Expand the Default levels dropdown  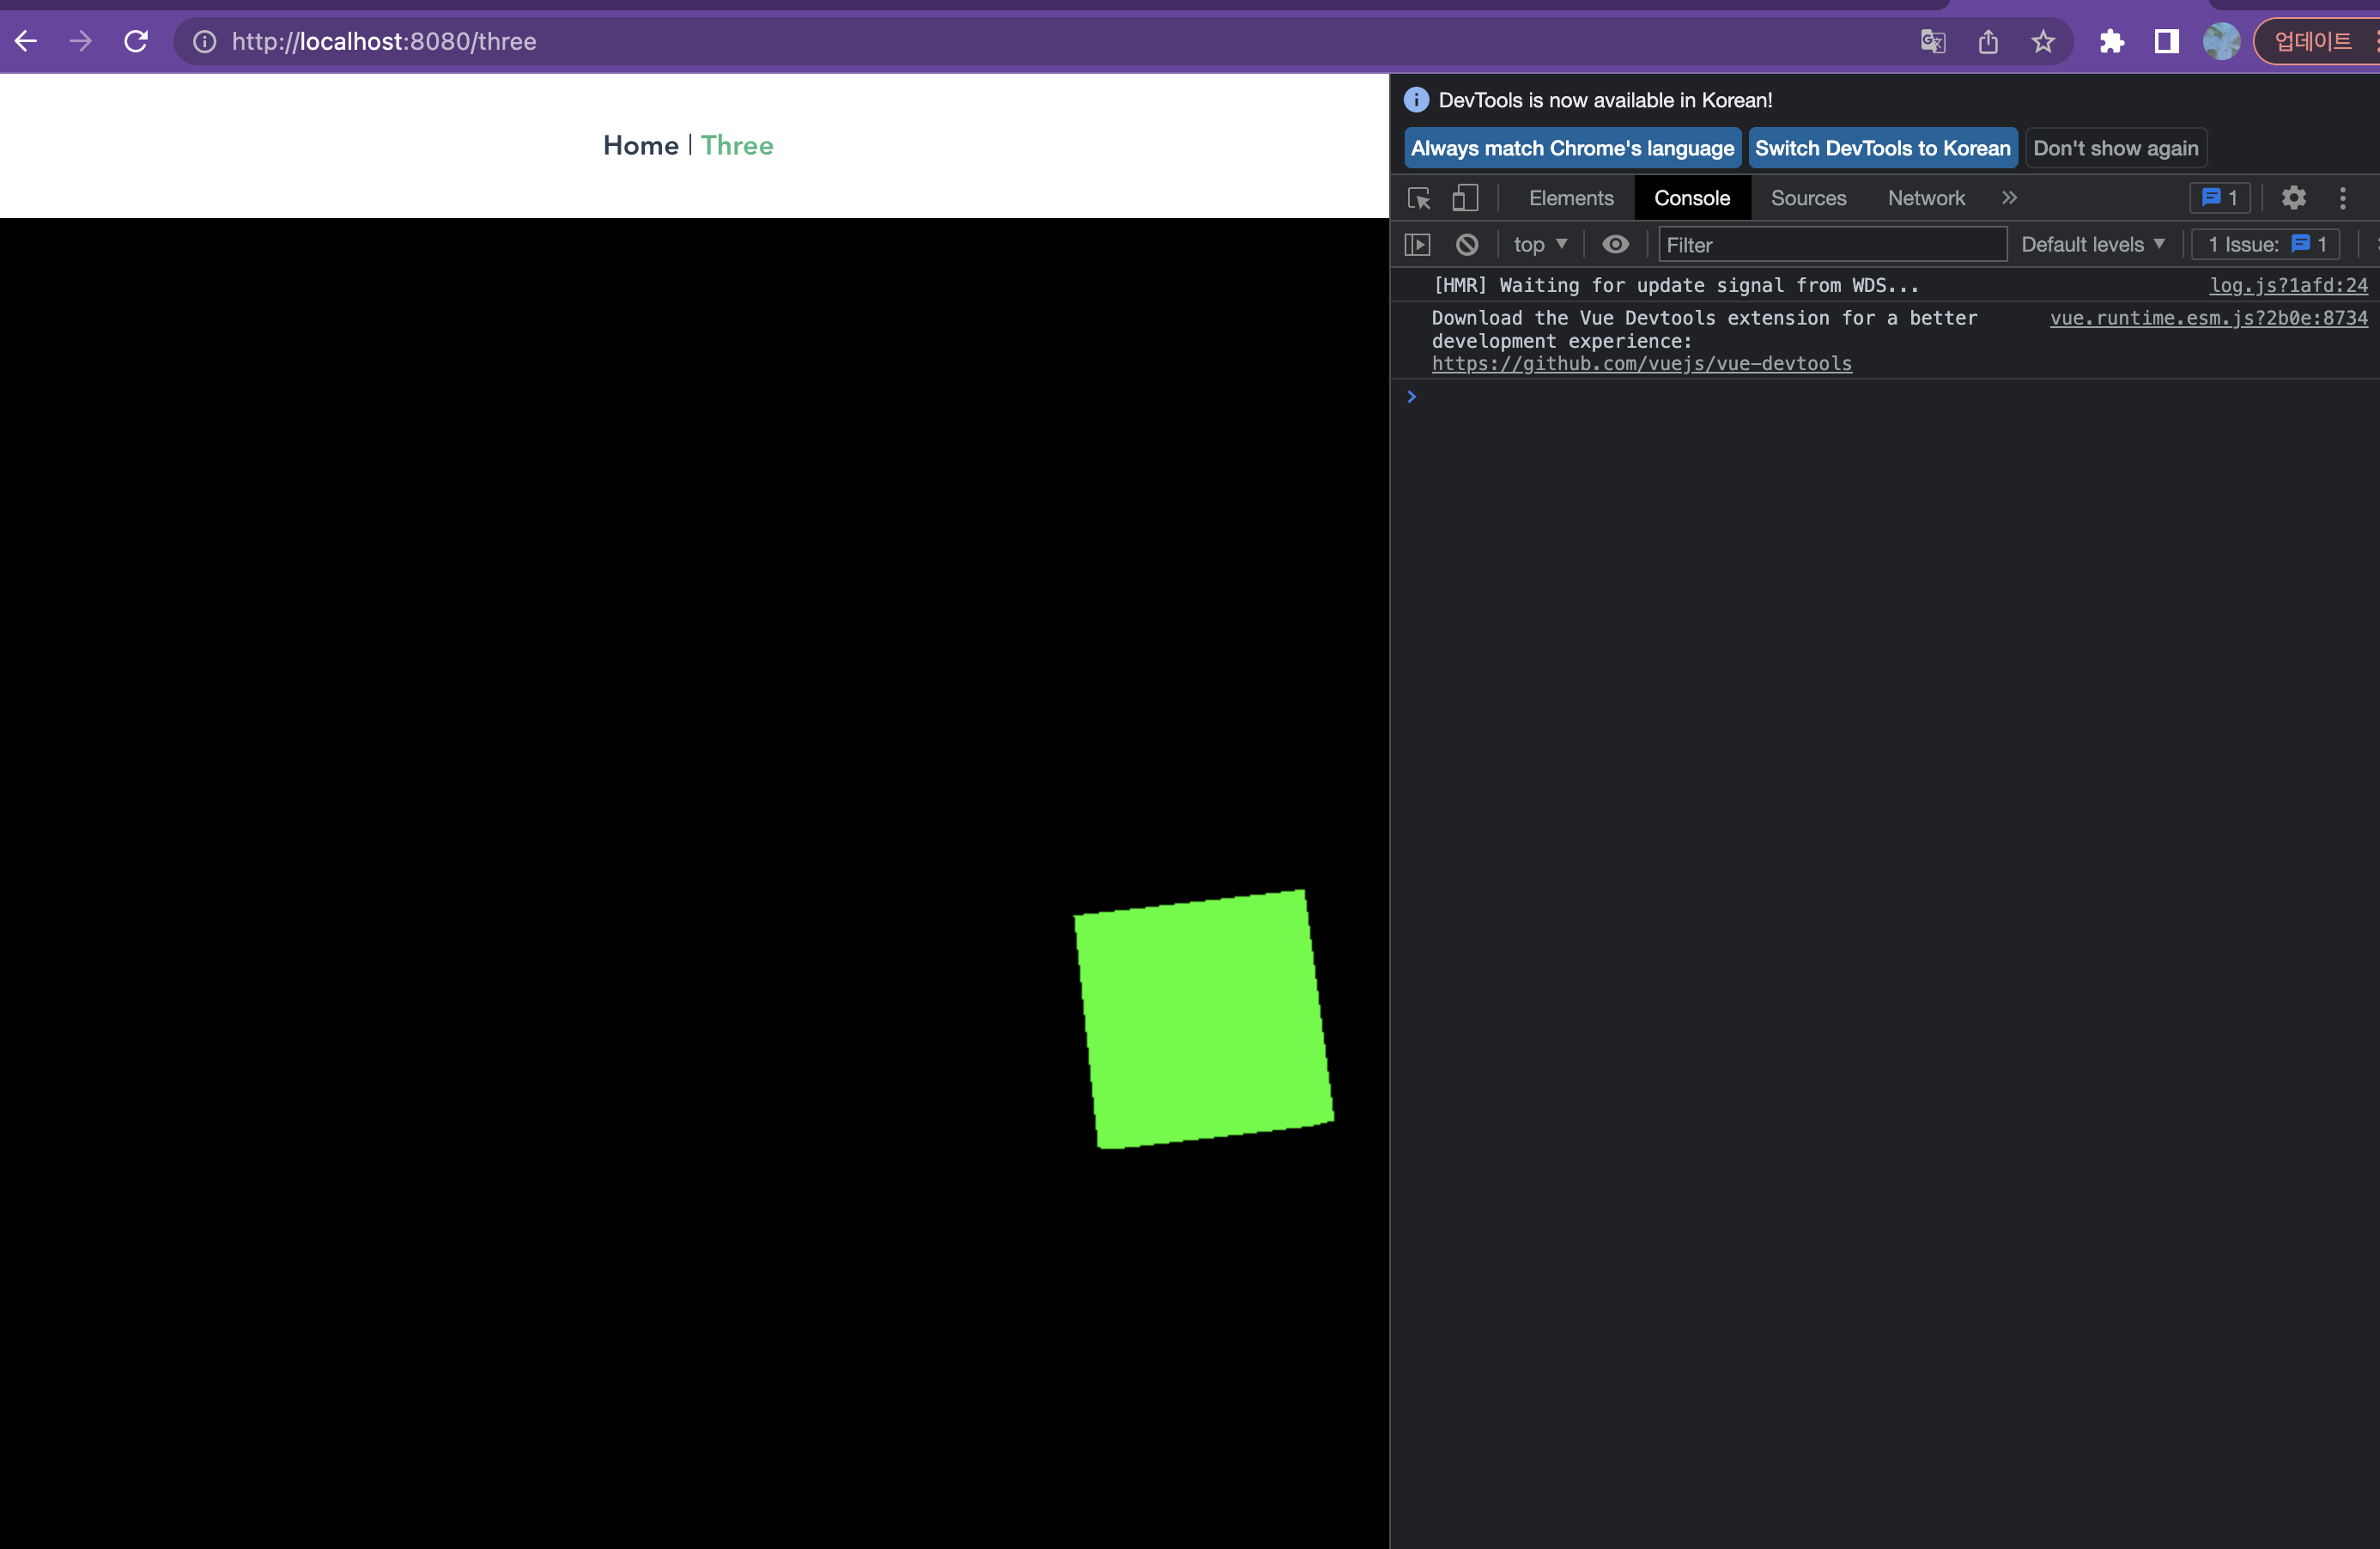[2092, 245]
